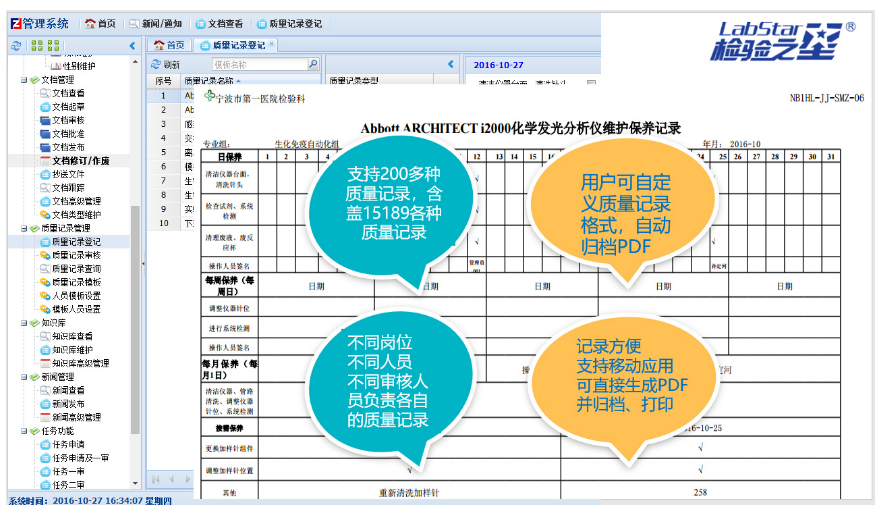Collapse the 知识库 tree node
879x510 pixels.
point(24,323)
